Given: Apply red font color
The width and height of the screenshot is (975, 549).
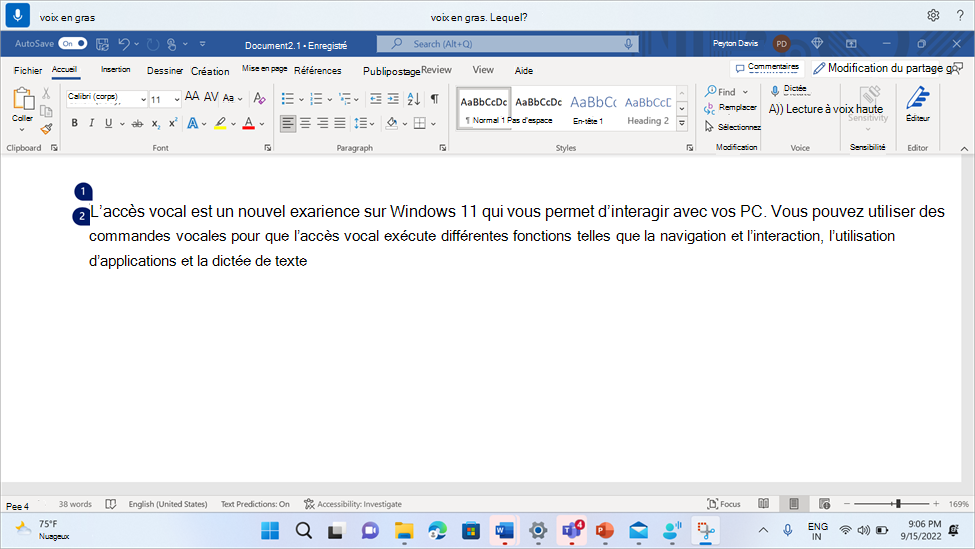Looking at the screenshot, I should [249, 123].
